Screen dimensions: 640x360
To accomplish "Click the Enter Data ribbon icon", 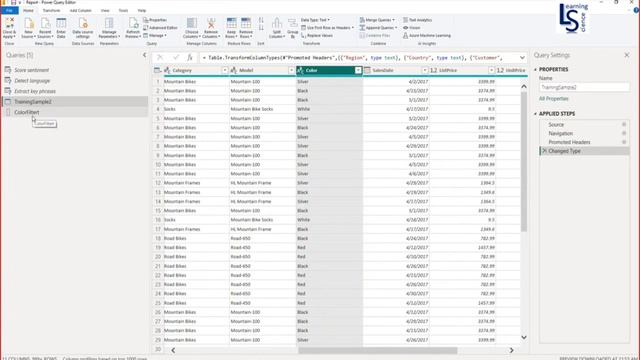I will click(x=61, y=28).
